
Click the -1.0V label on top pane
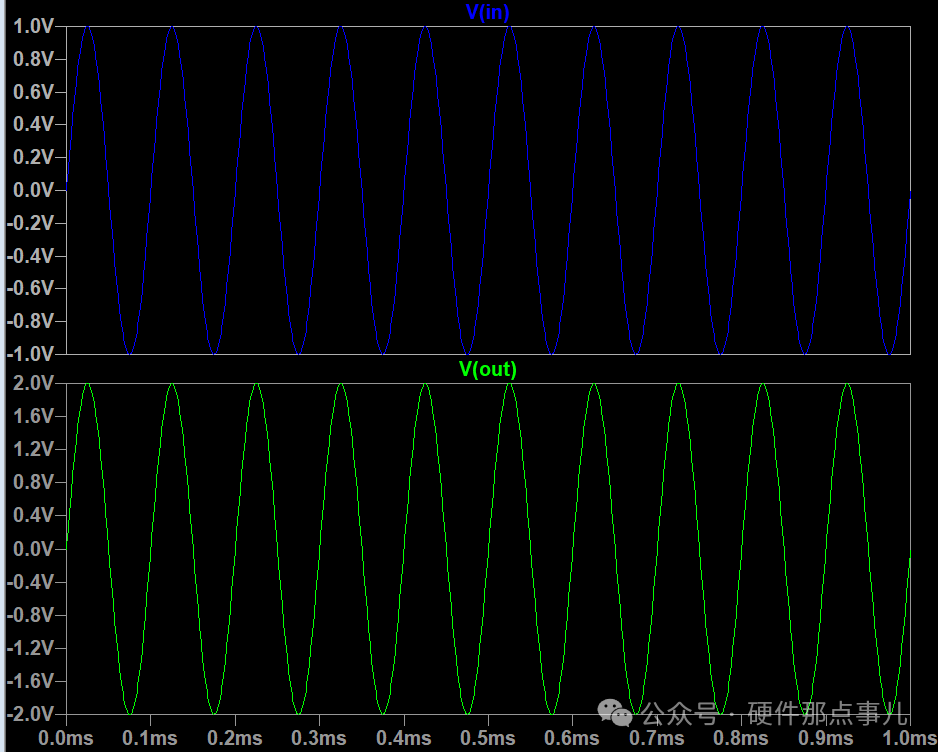(30, 354)
